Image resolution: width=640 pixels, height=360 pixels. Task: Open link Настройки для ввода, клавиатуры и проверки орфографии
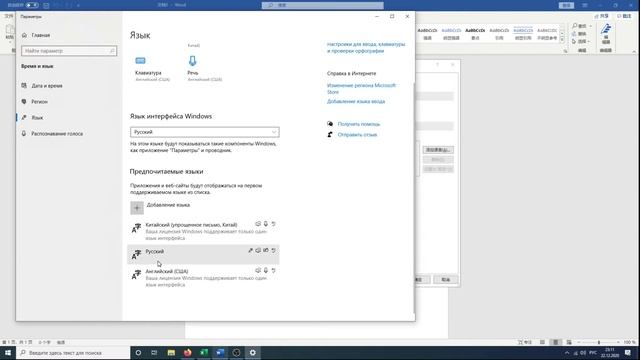[x=366, y=47]
